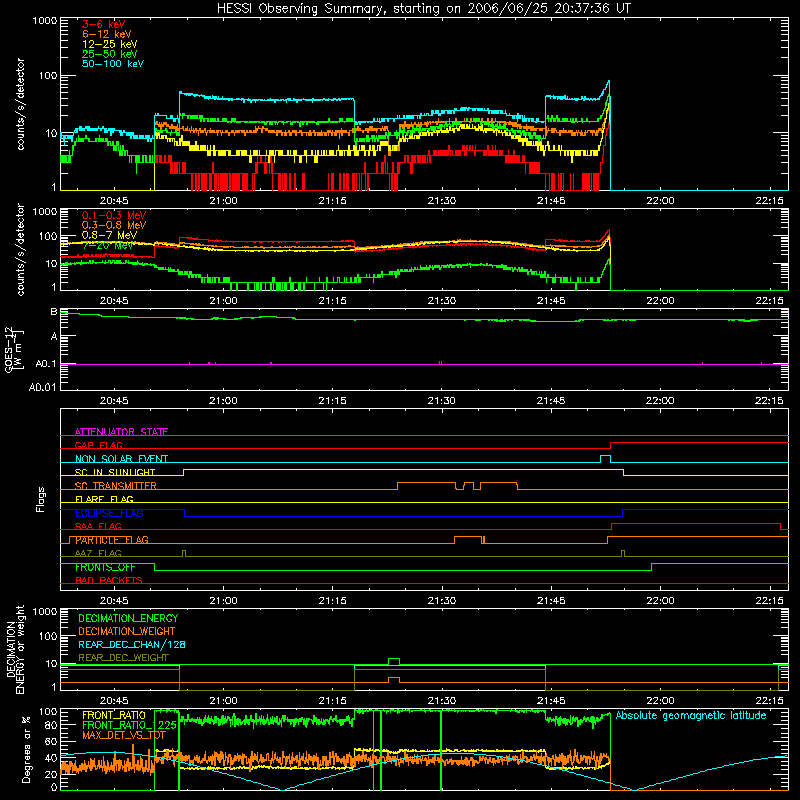Click the yellow 12-25 keV legend entry
The height and width of the screenshot is (800, 800).
(110, 44)
